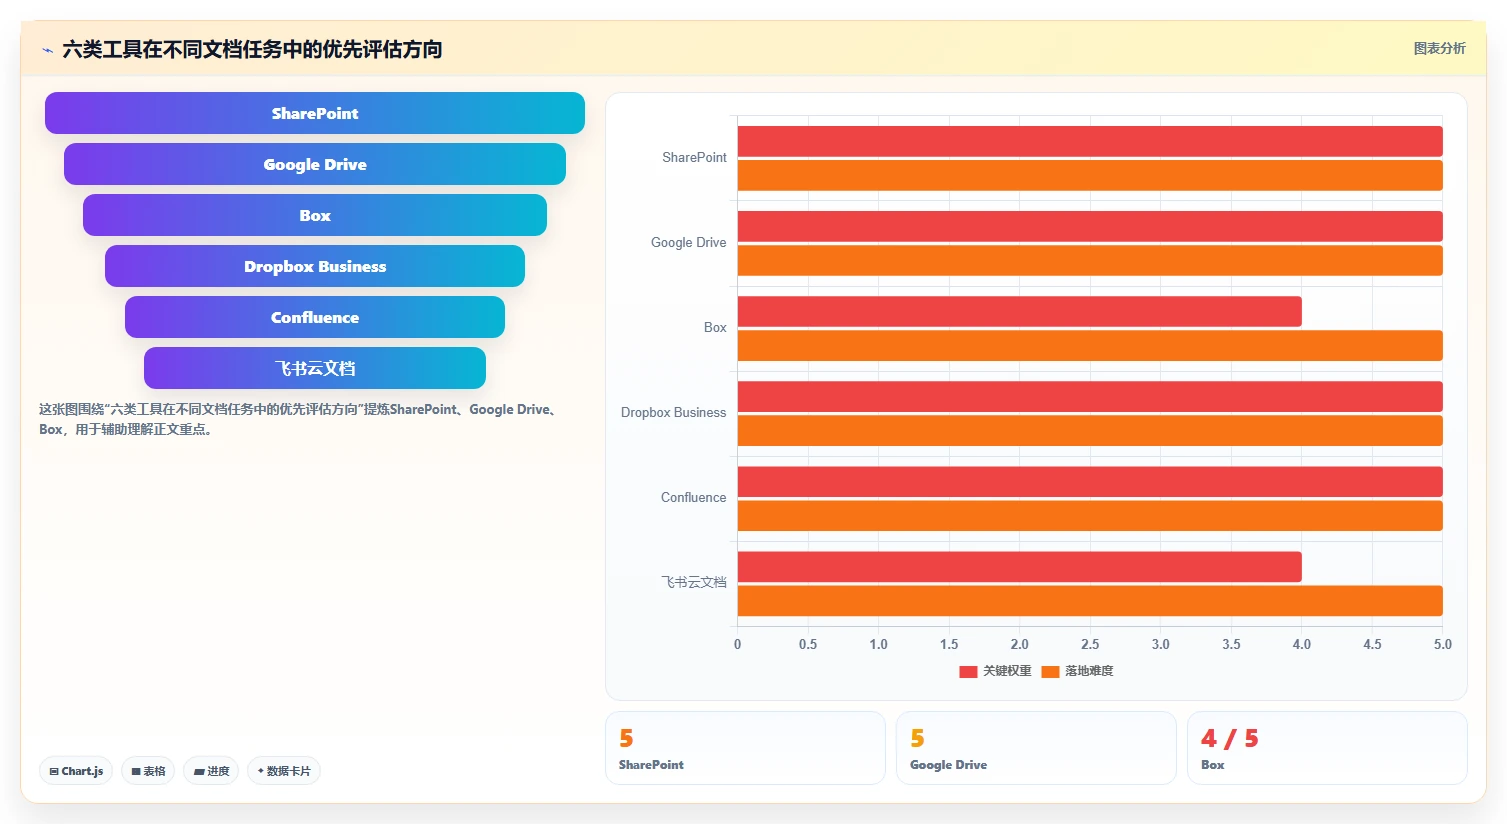
Task: Click the SharePoint y-axis label in chart
Action: click(694, 157)
